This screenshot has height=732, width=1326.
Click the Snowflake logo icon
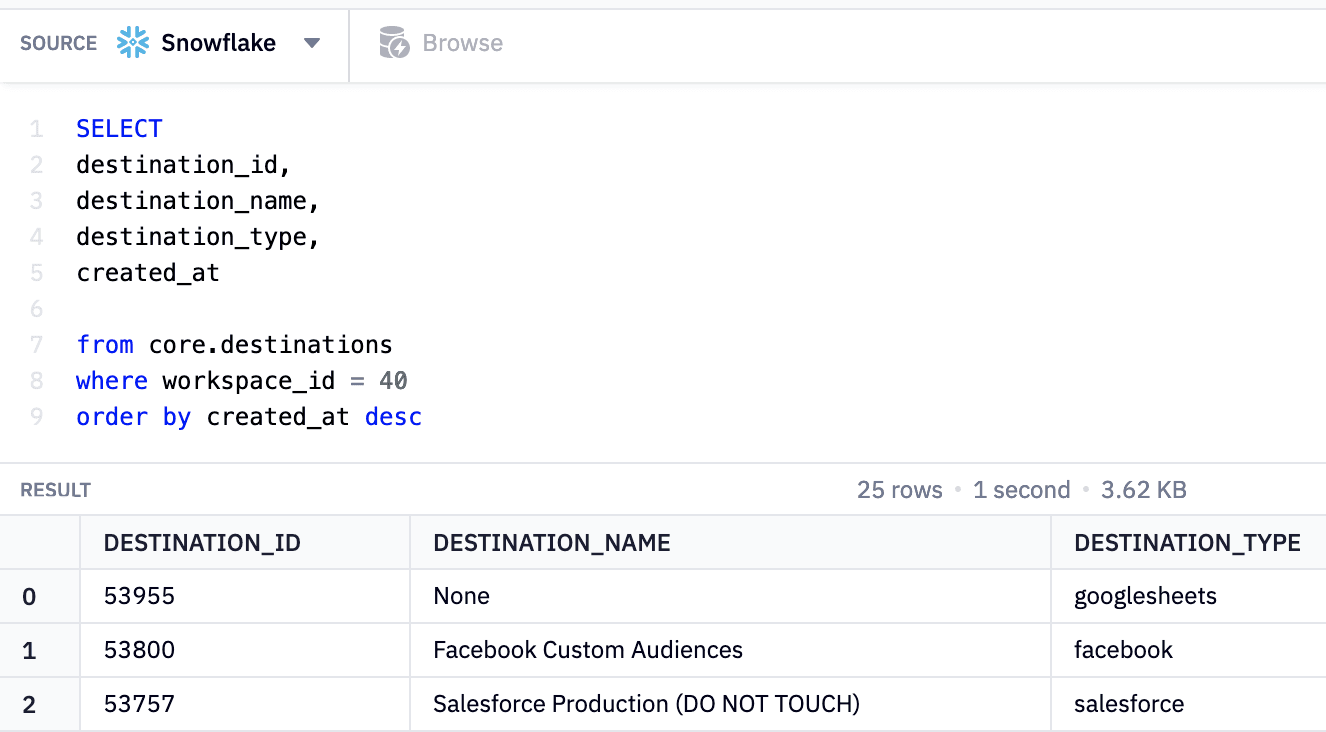133,43
